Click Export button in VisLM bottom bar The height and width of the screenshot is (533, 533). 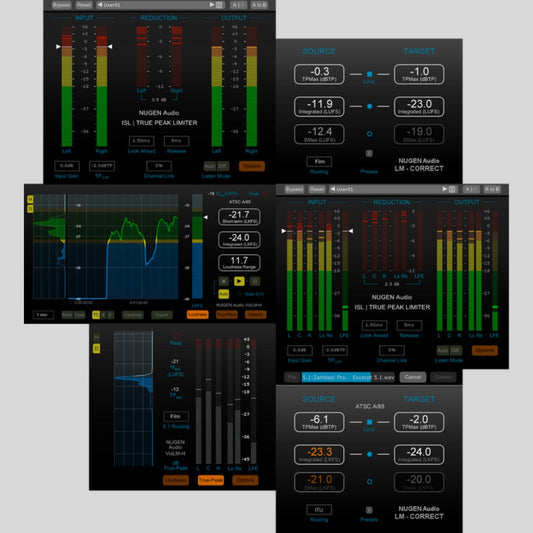[161, 315]
